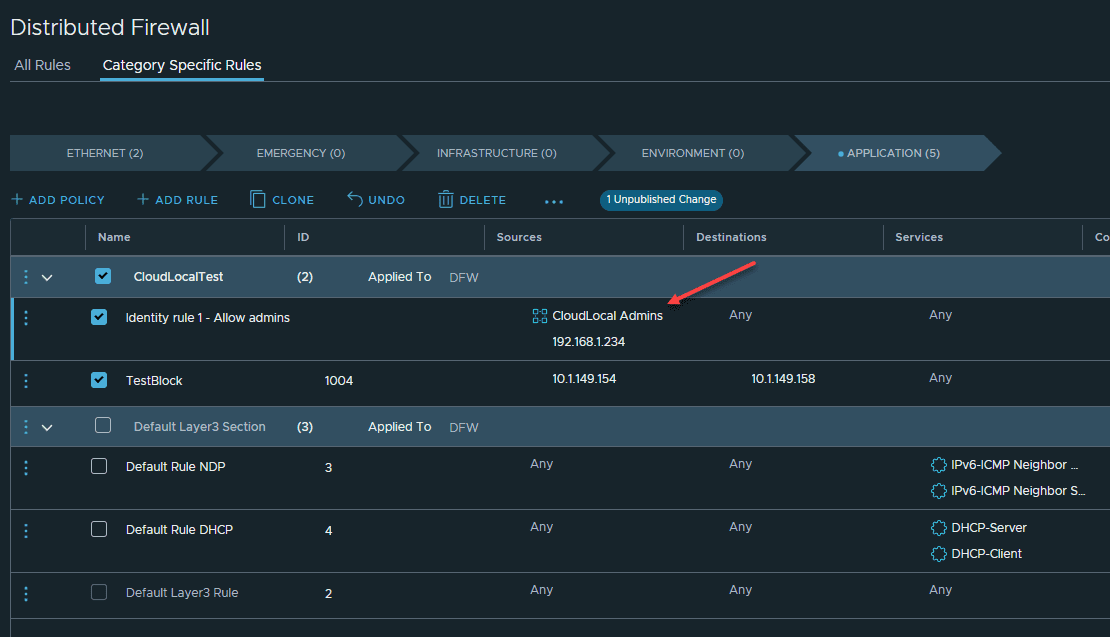Click the Delete trash icon
This screenshot has width=1110, height=637.
[x=446, y=199]
